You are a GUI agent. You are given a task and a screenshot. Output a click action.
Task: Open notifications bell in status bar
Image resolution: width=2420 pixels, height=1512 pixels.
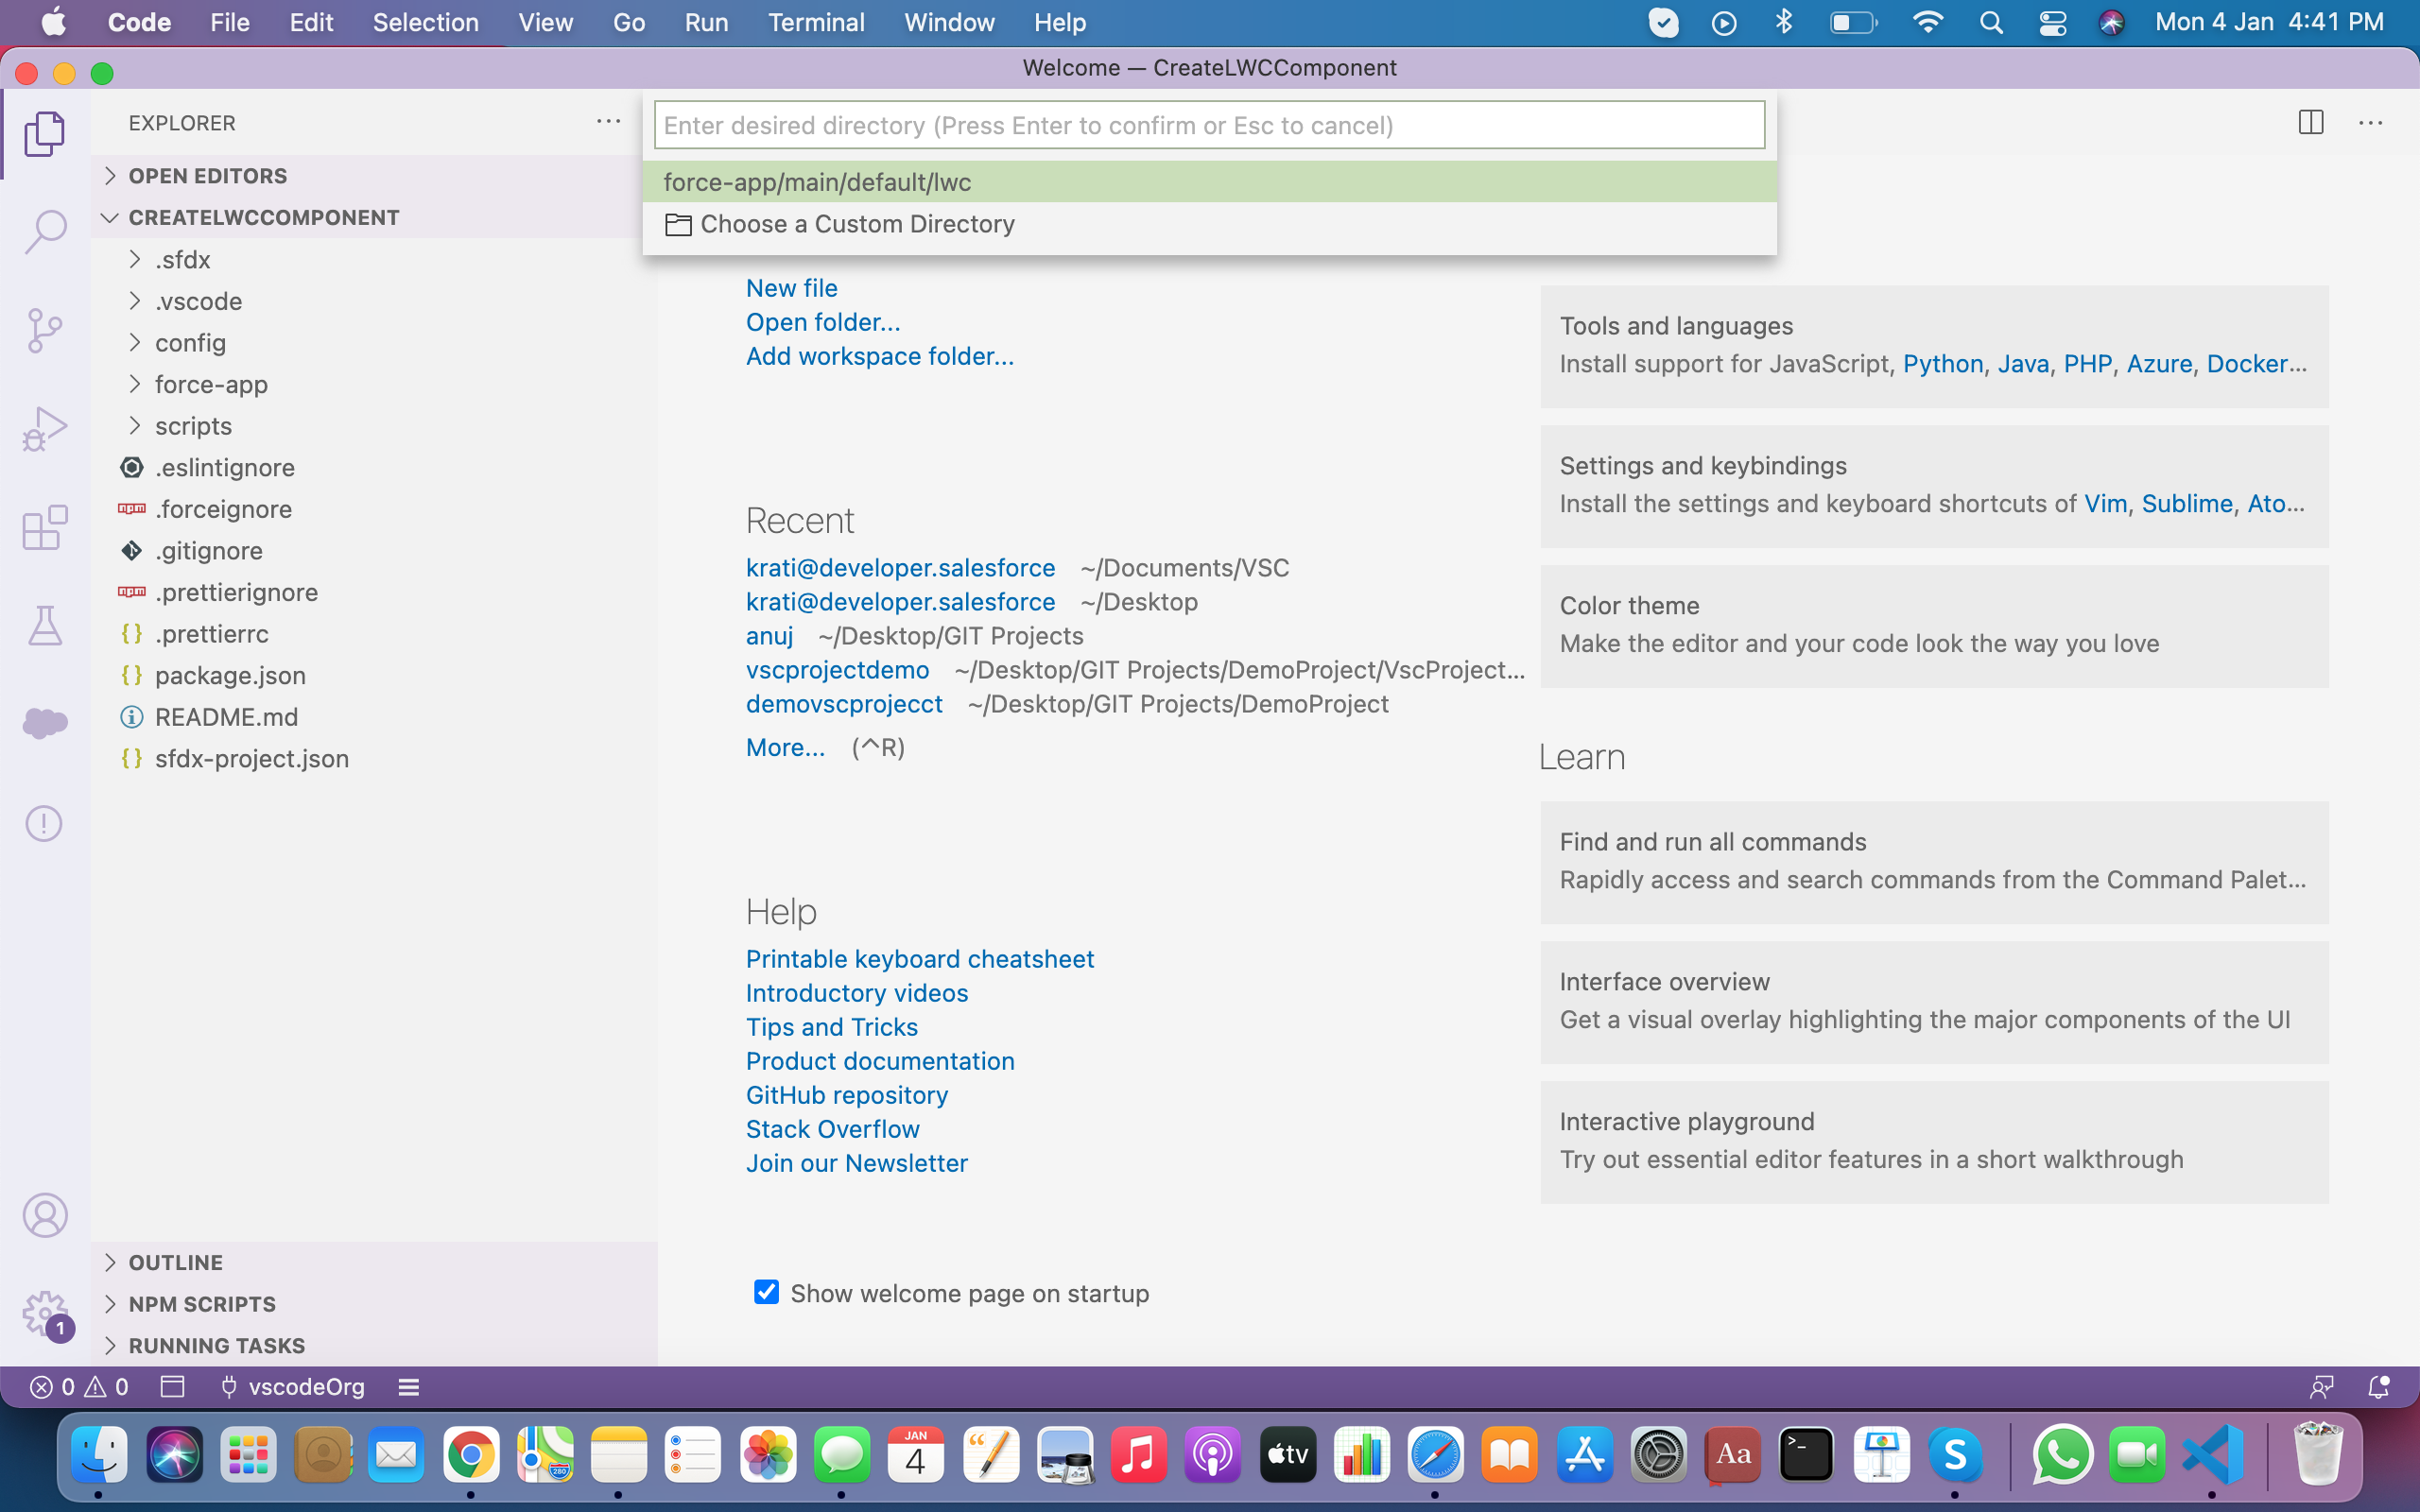[2379, 1387]
